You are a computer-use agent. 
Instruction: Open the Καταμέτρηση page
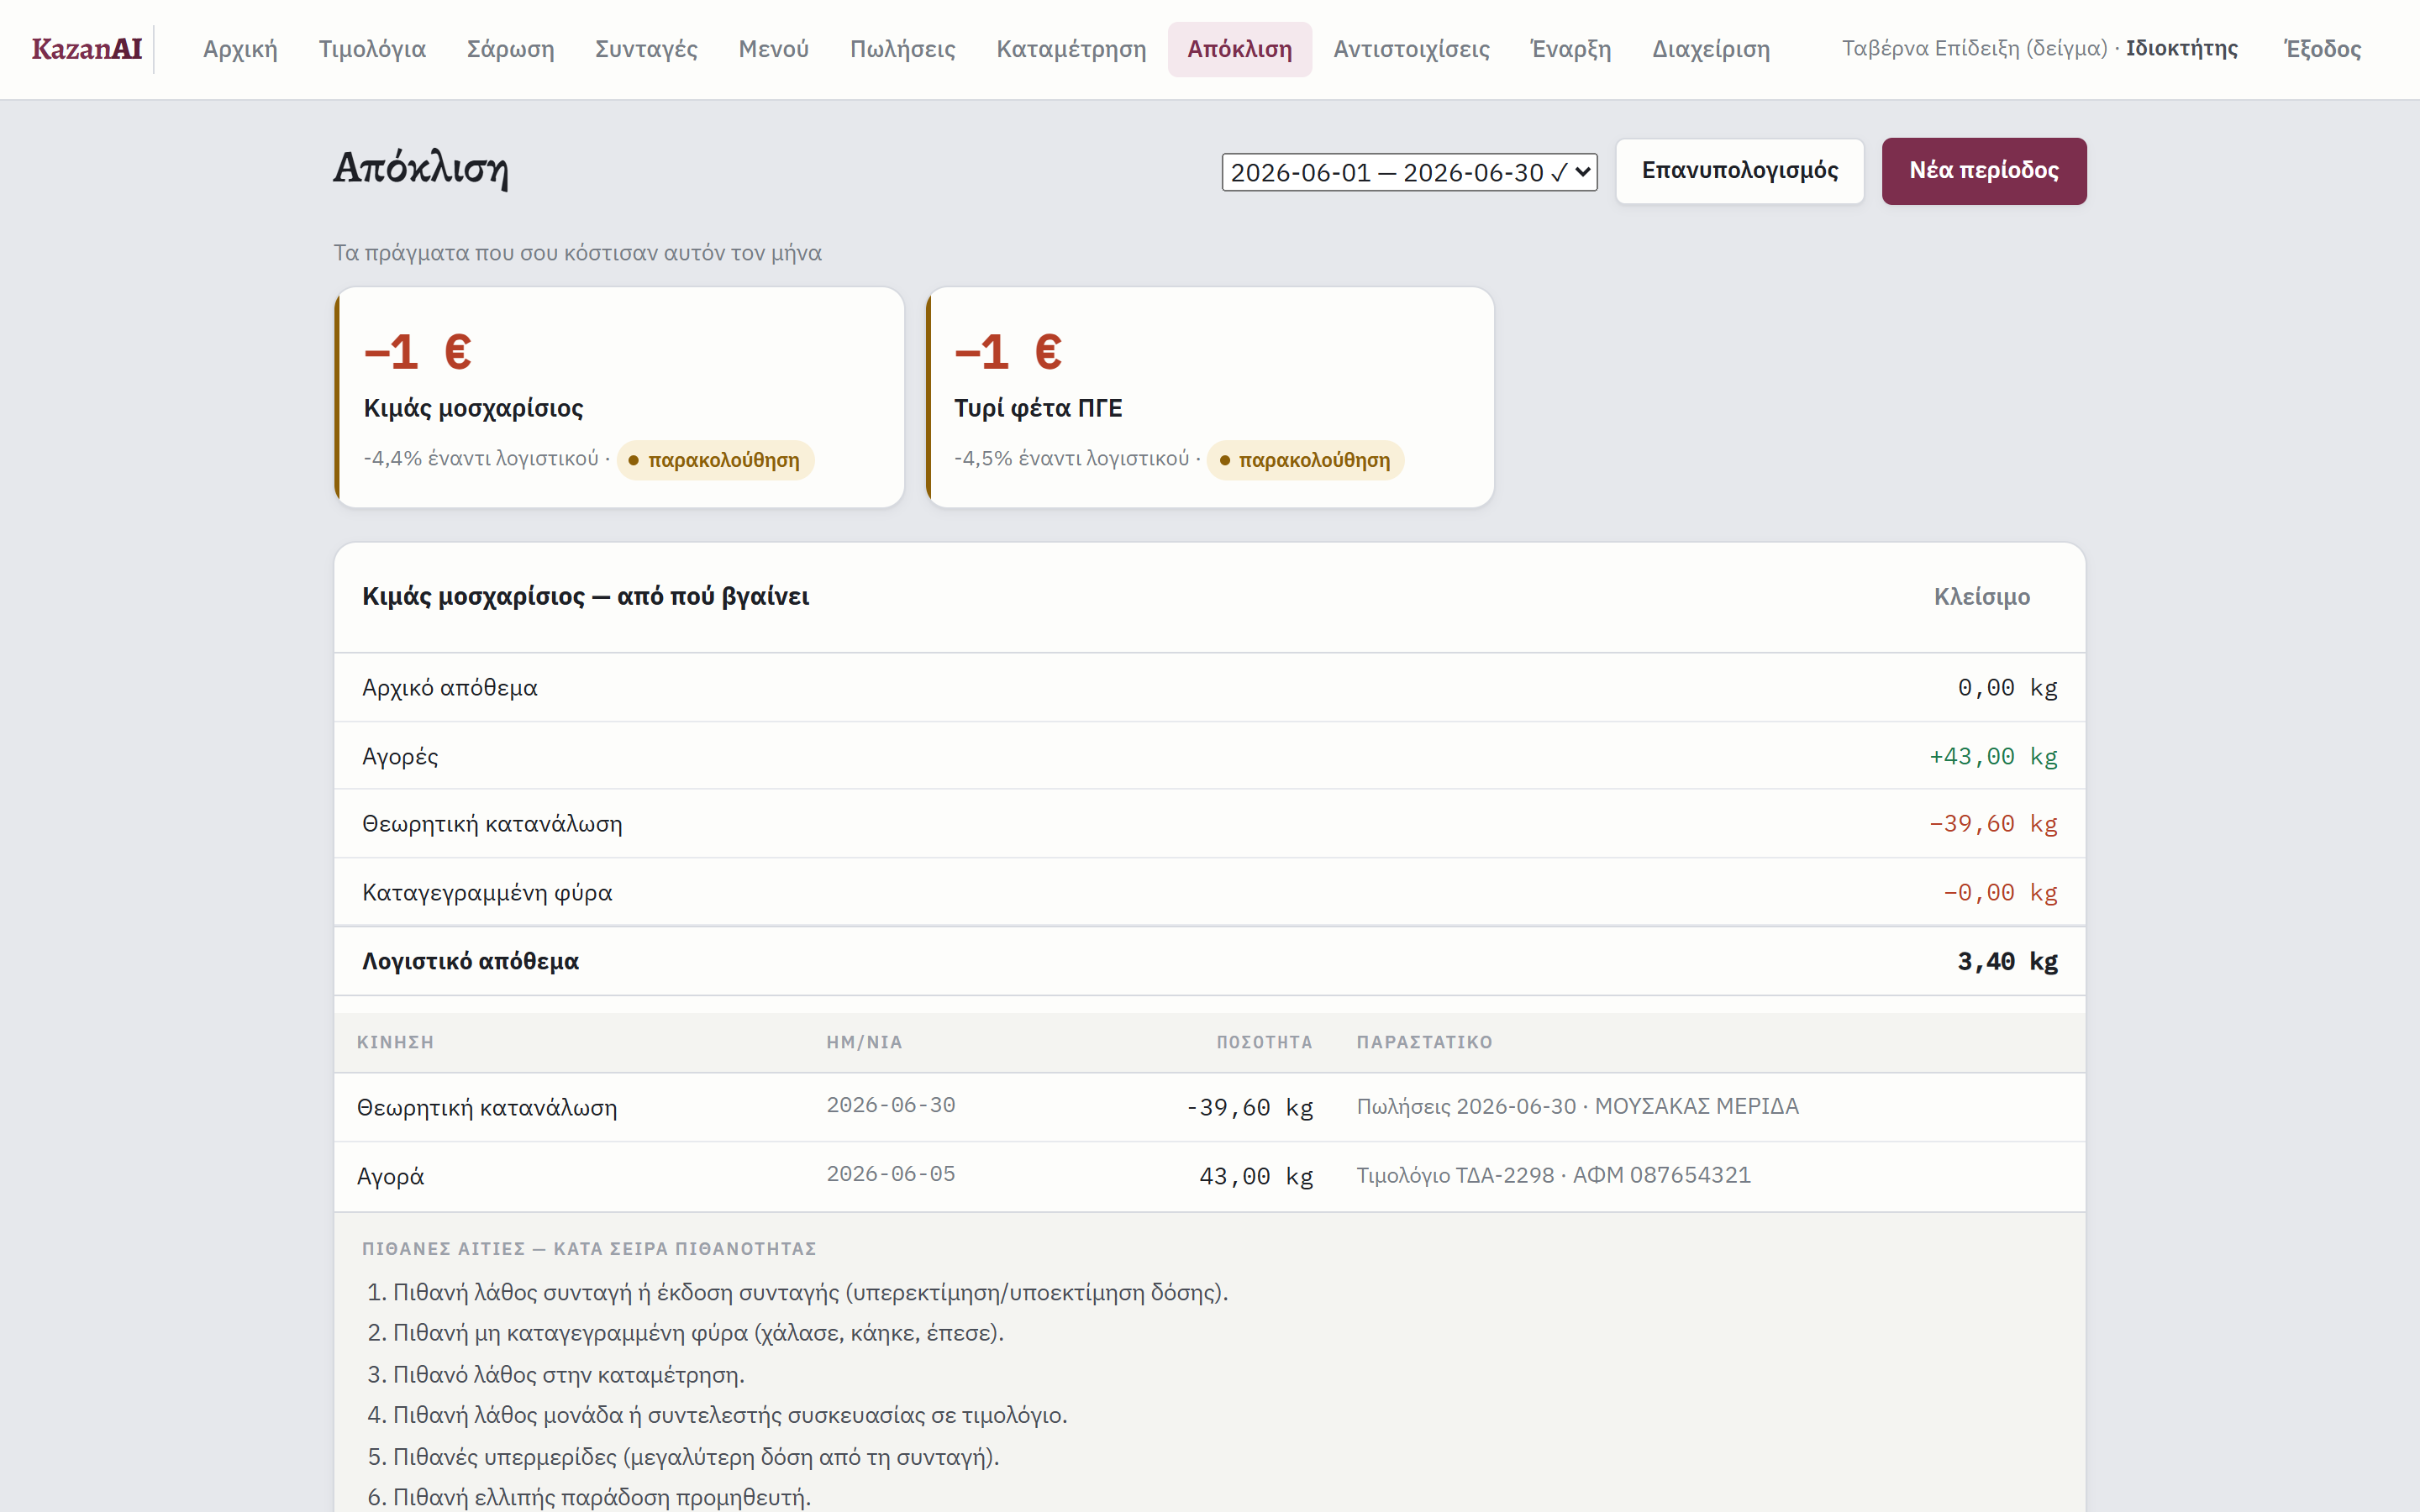click(x=1071, y=49)
